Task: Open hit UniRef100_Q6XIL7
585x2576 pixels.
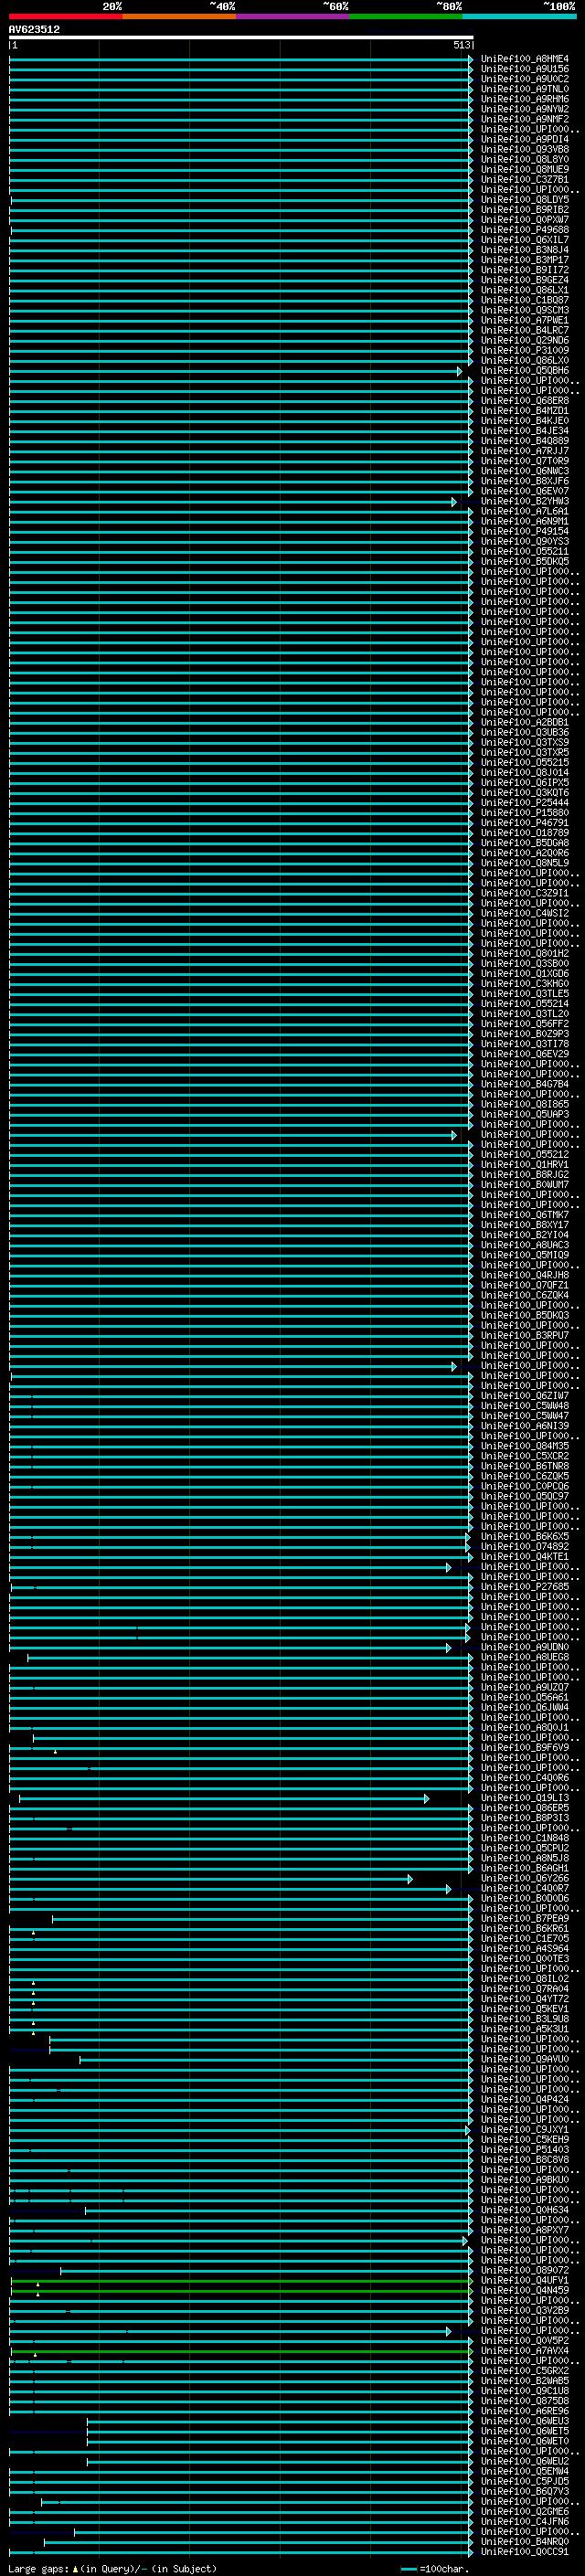Action: tap(524, 240)
